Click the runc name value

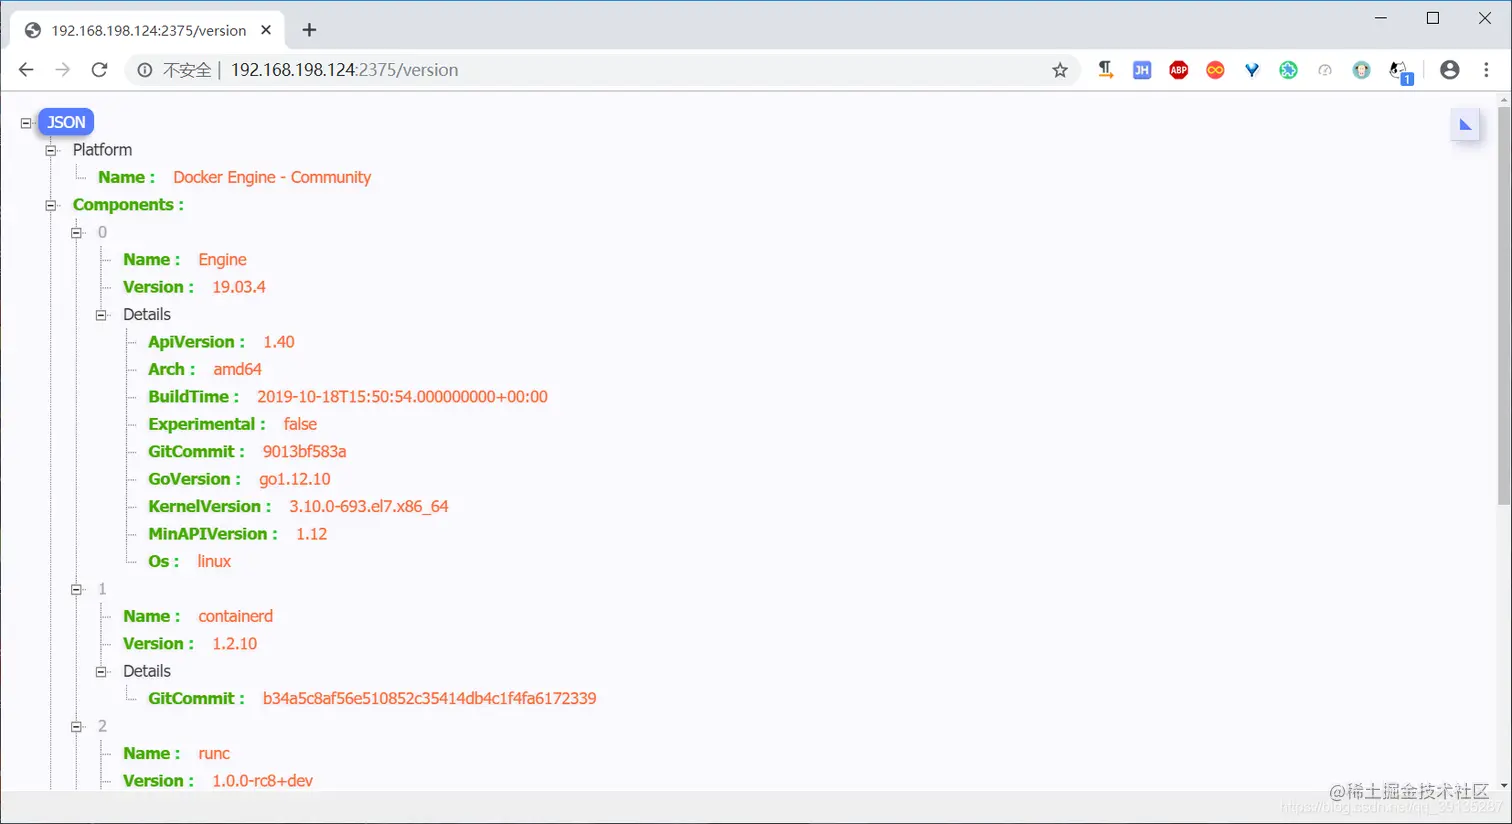tap(214, 754)
